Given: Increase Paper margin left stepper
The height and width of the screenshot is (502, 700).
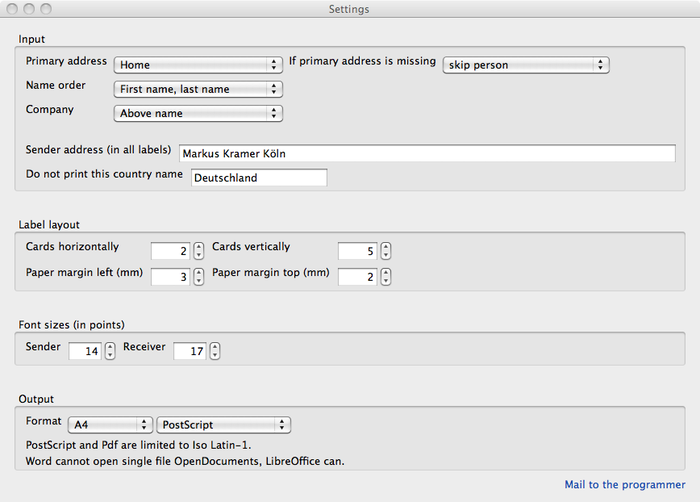Looking at the screenshot, I should 199,272.
